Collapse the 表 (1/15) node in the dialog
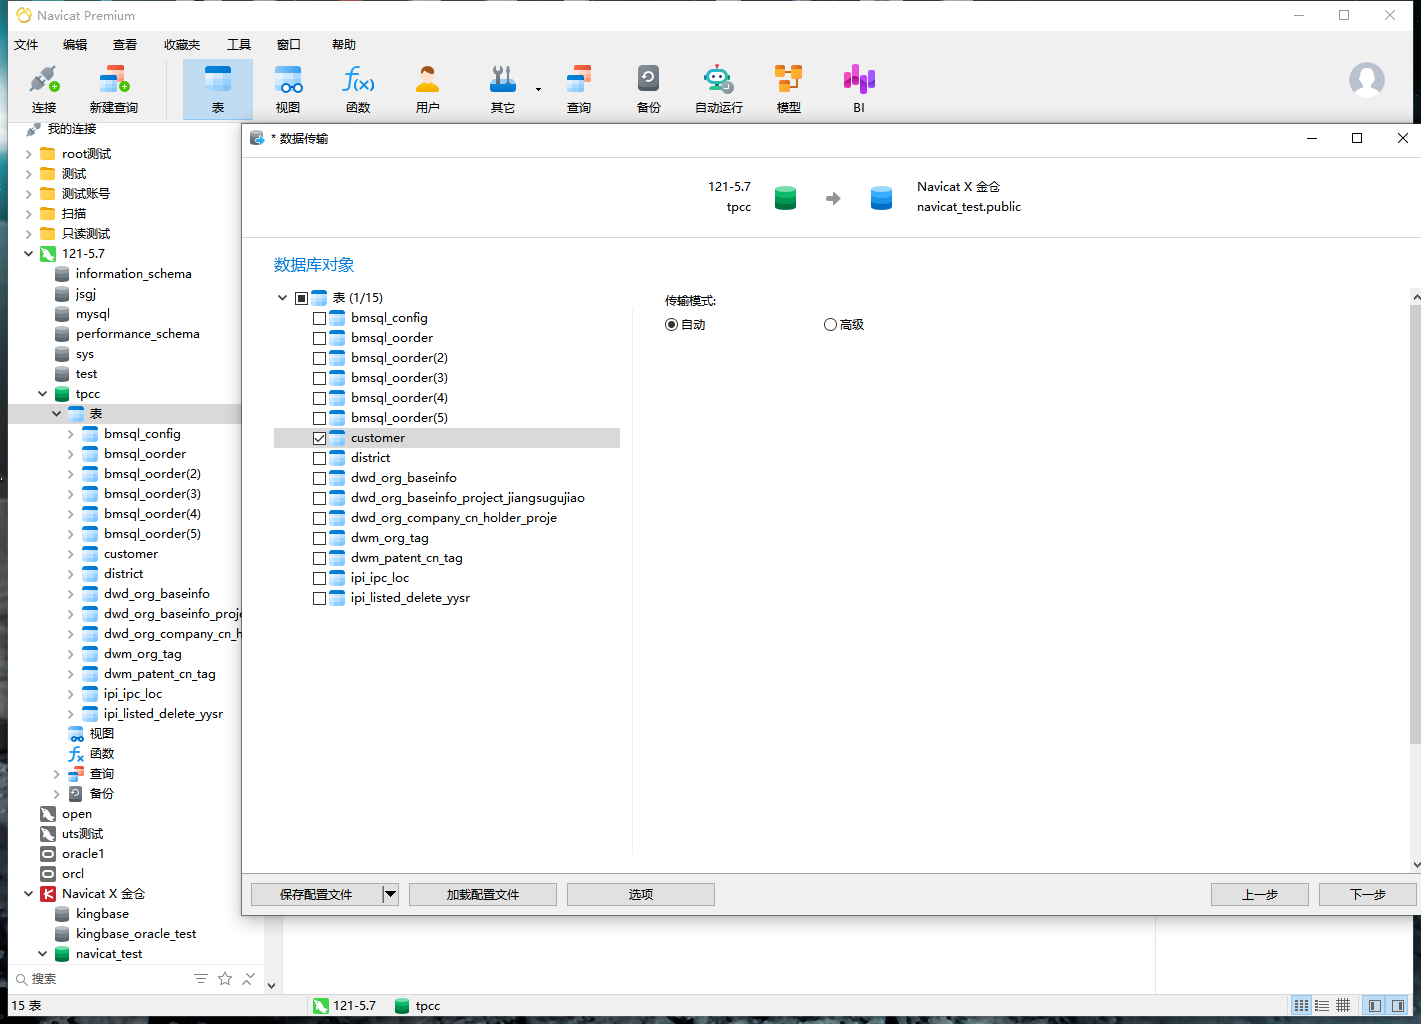 click(283, 298)
